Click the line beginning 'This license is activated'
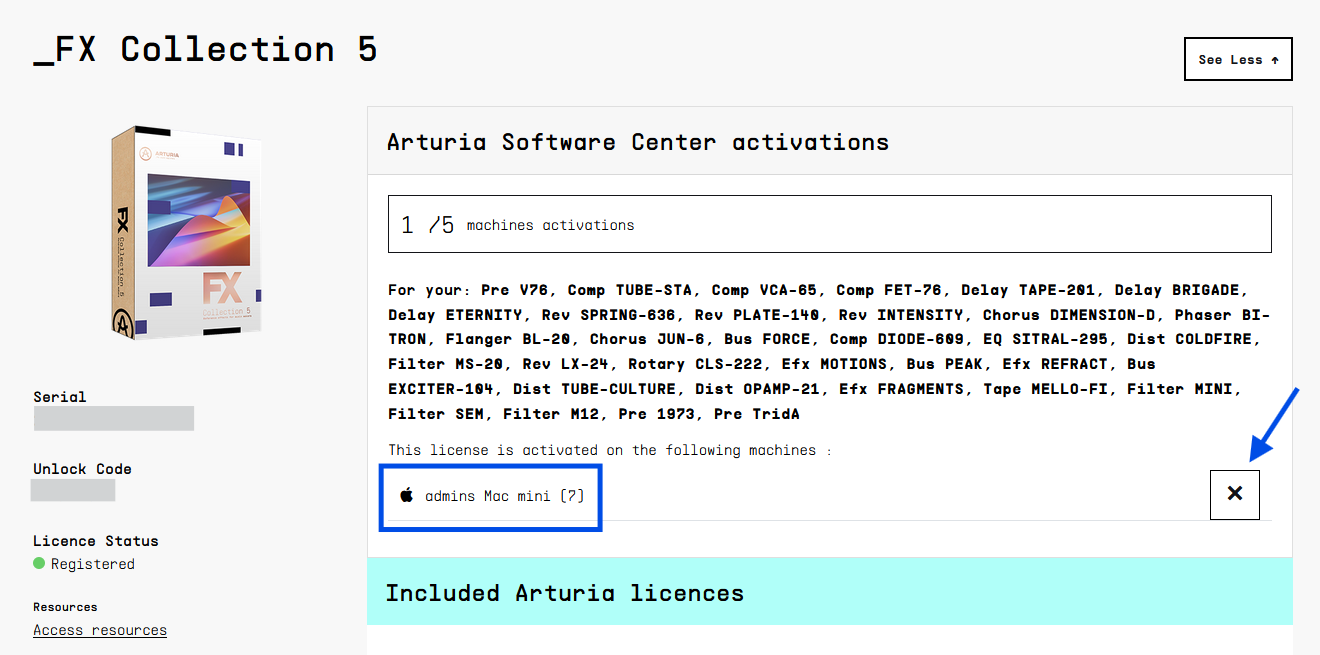The height and width of the screenshot is (655, 1320). coord(610,450)
